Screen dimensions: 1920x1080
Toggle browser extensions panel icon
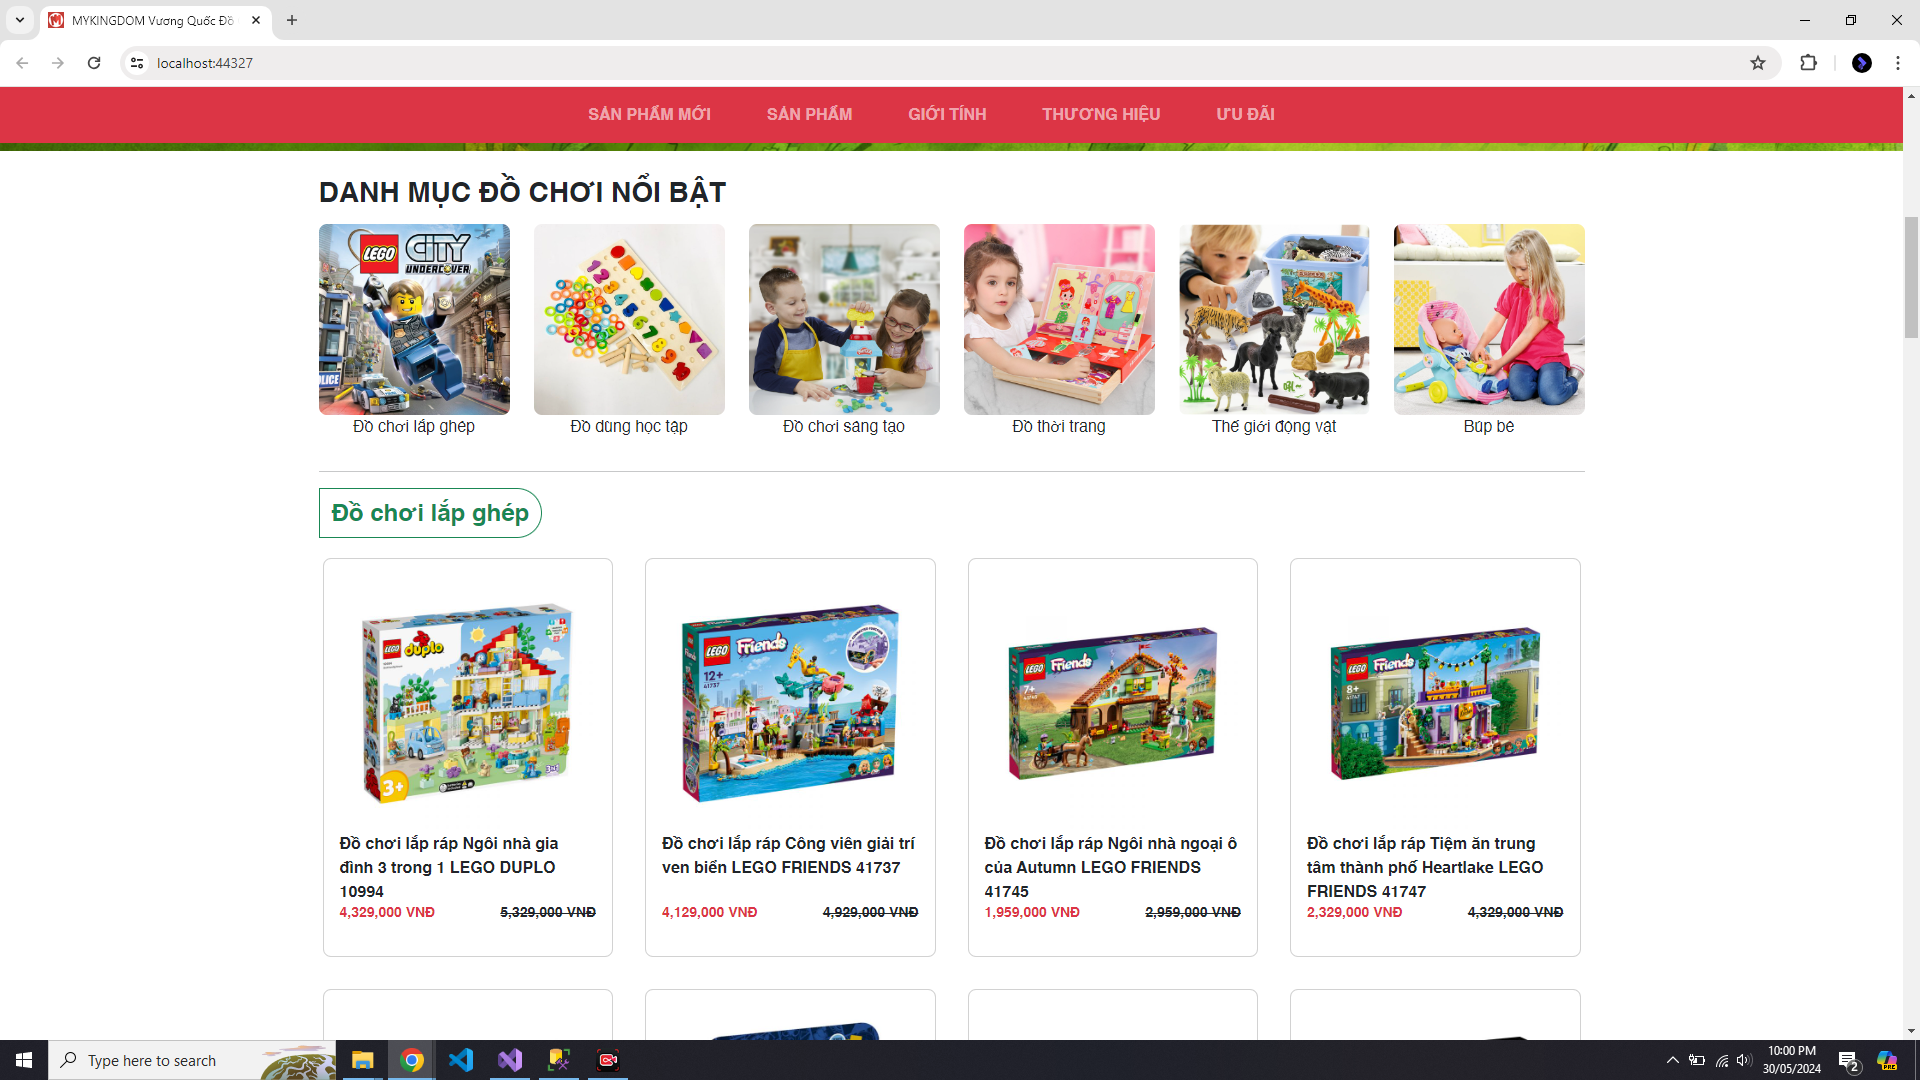coord(1808,62)
